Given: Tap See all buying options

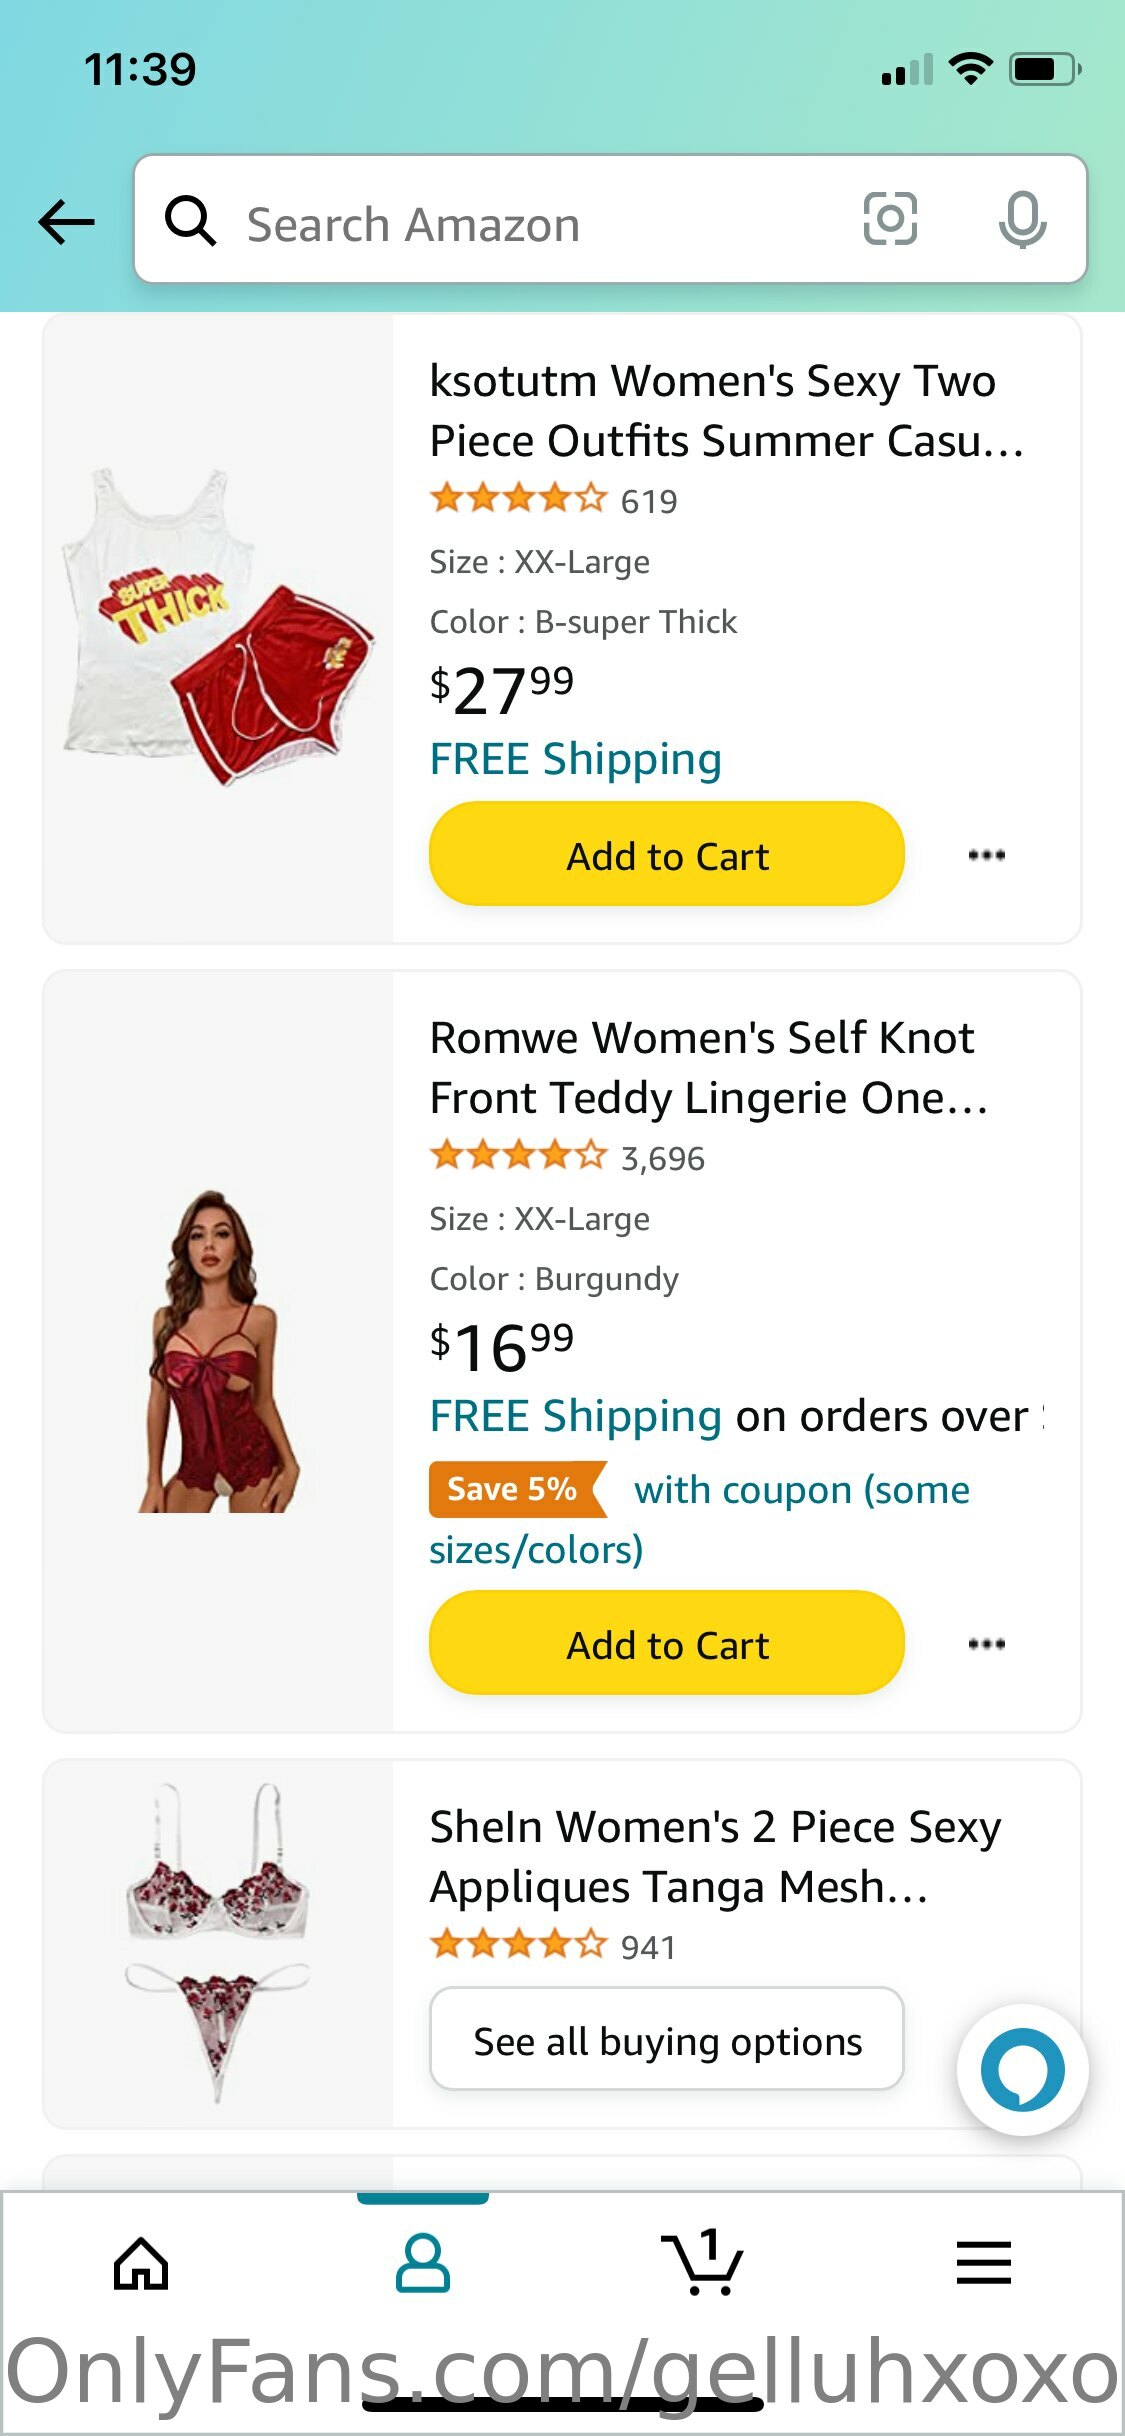Looking at the screenshot, I should (x=667, y=2040).
